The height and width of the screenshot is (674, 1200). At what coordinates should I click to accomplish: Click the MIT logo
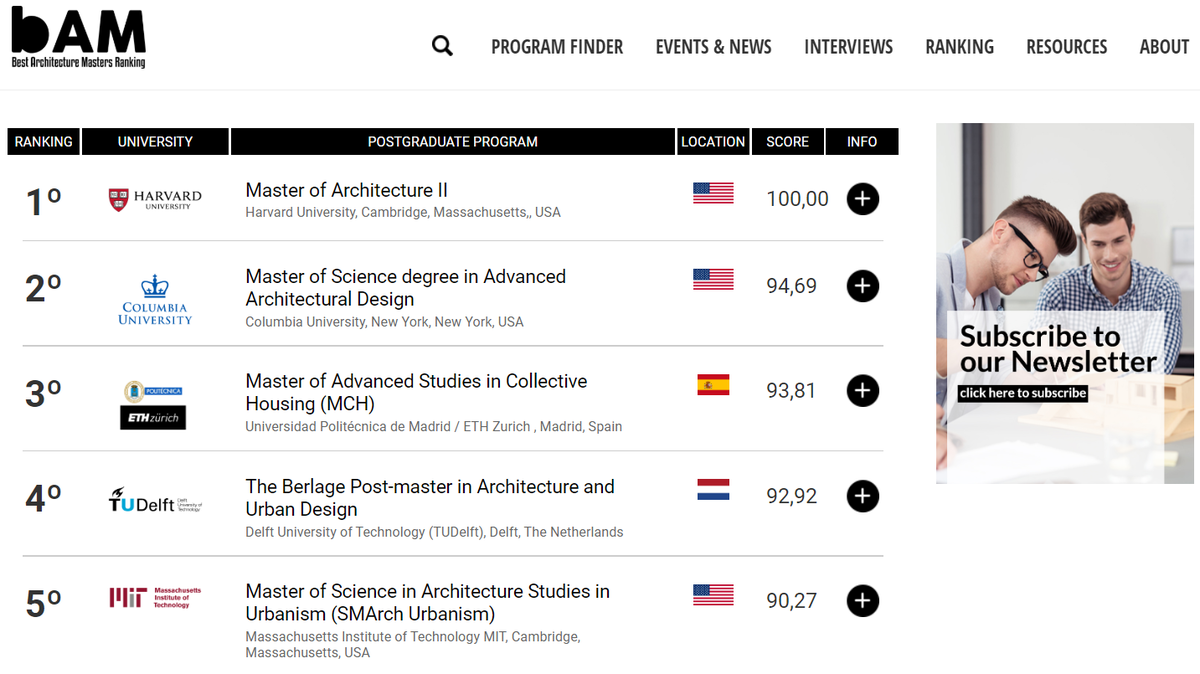tap(155, 598)
